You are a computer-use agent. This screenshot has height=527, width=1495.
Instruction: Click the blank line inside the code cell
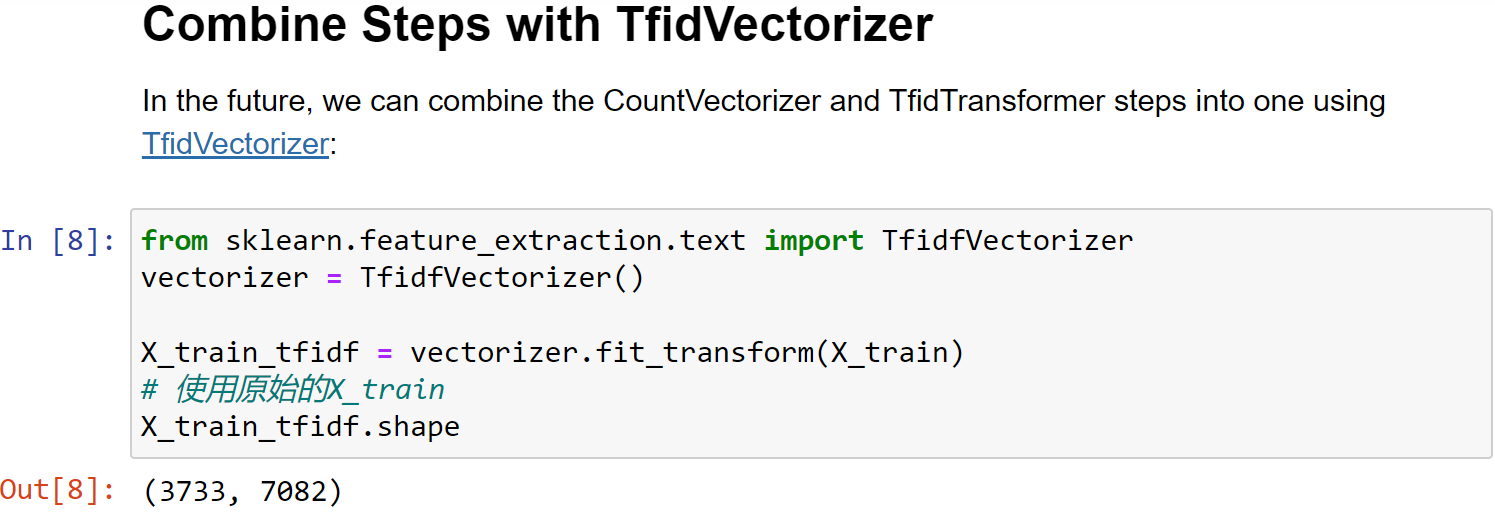click(810, 315)
